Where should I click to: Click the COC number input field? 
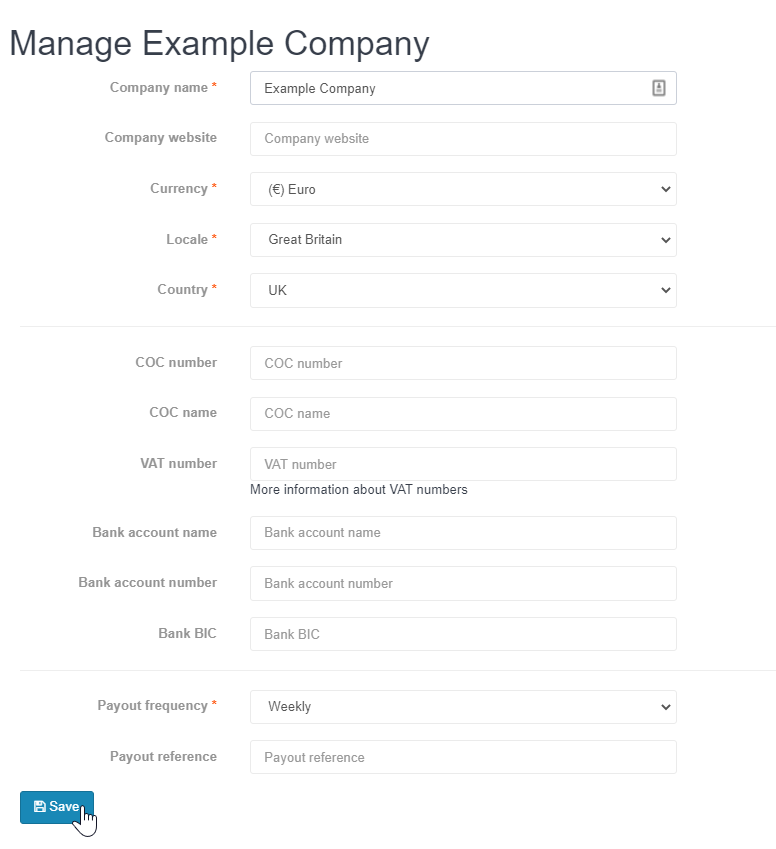point(463,363)
